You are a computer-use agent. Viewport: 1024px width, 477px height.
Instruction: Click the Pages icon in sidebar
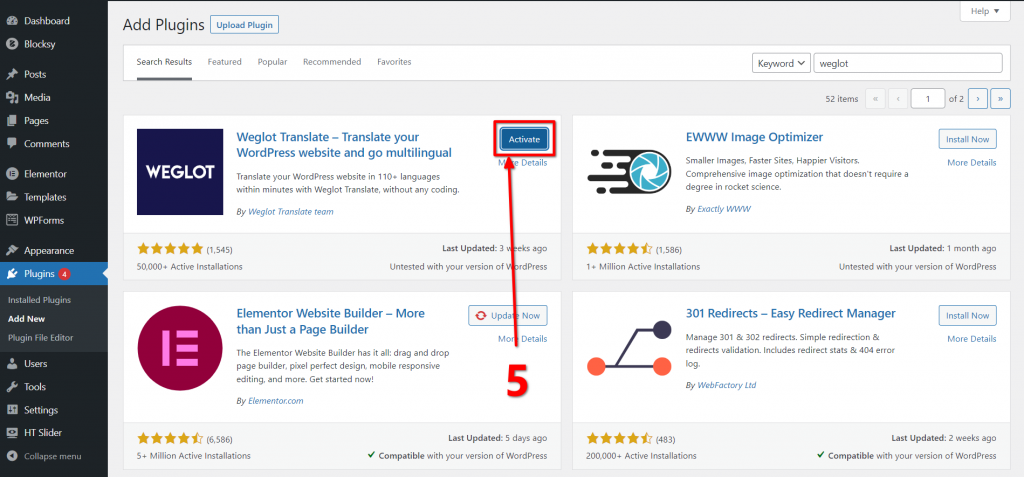pyautogui.click(x=12, y=121)
